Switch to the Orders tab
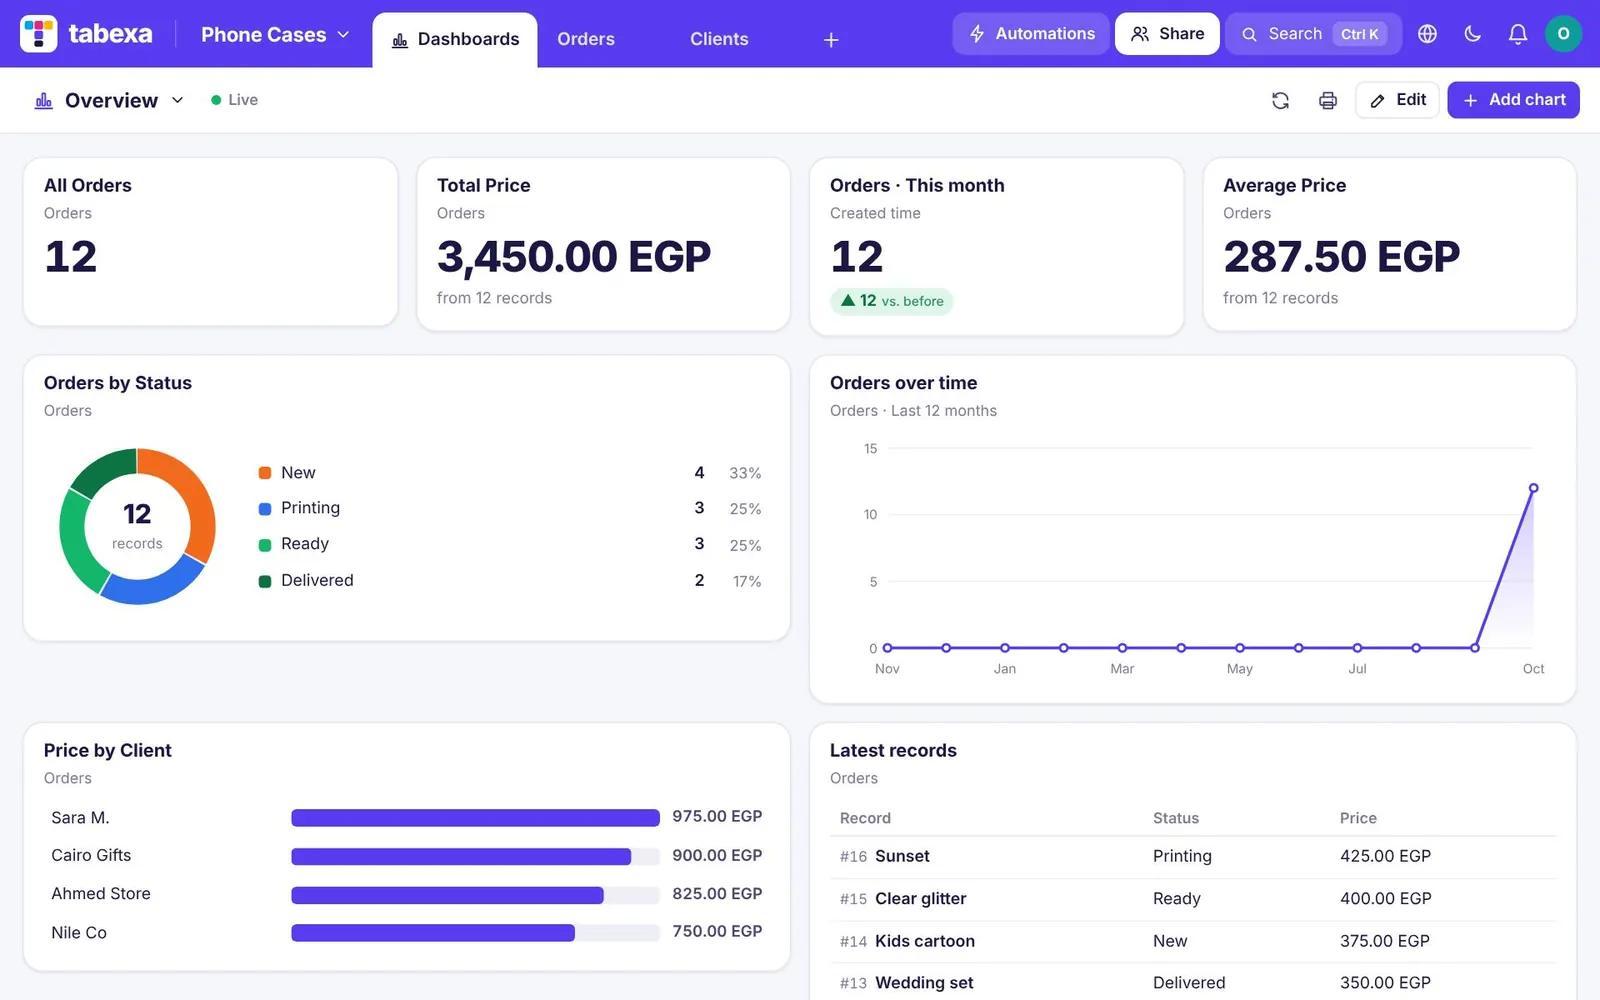The image size is (1600, 1000). [x=586, y=39]
